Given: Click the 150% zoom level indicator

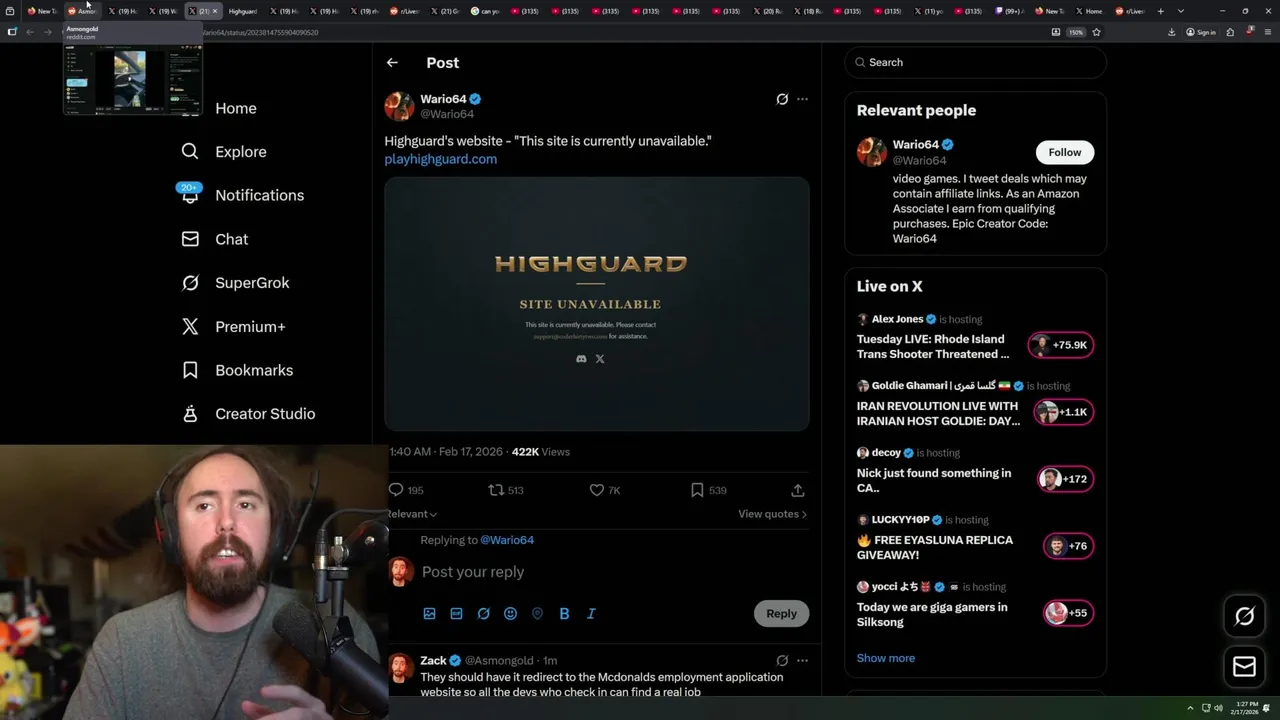Looking at the screenshot, I should click(x=1076, y=32).
